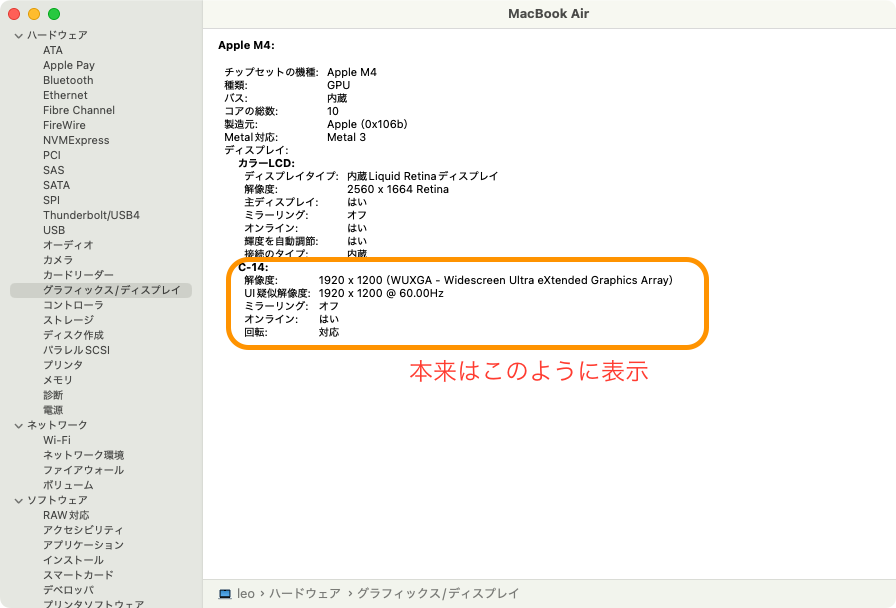Open the Thunderbolt/USB4 entry
The width and height of the screenshot is (896, 608).
[91, 215]
